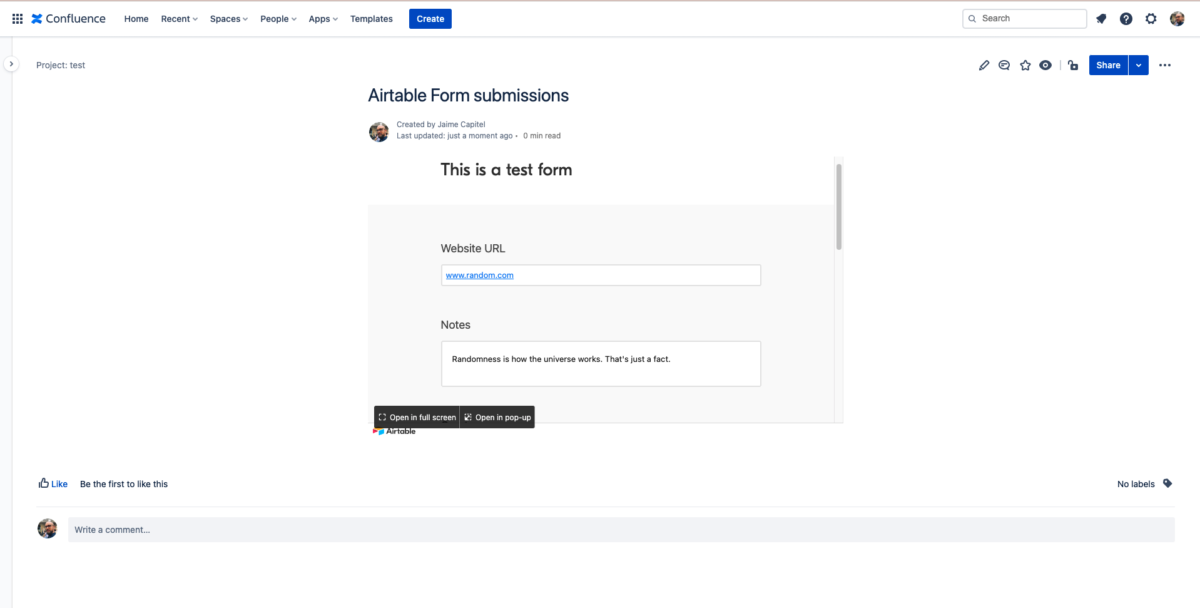Click the Airtable Form submissions title
The width and height of the screenshot is (1200, 608).
point(468,96)
